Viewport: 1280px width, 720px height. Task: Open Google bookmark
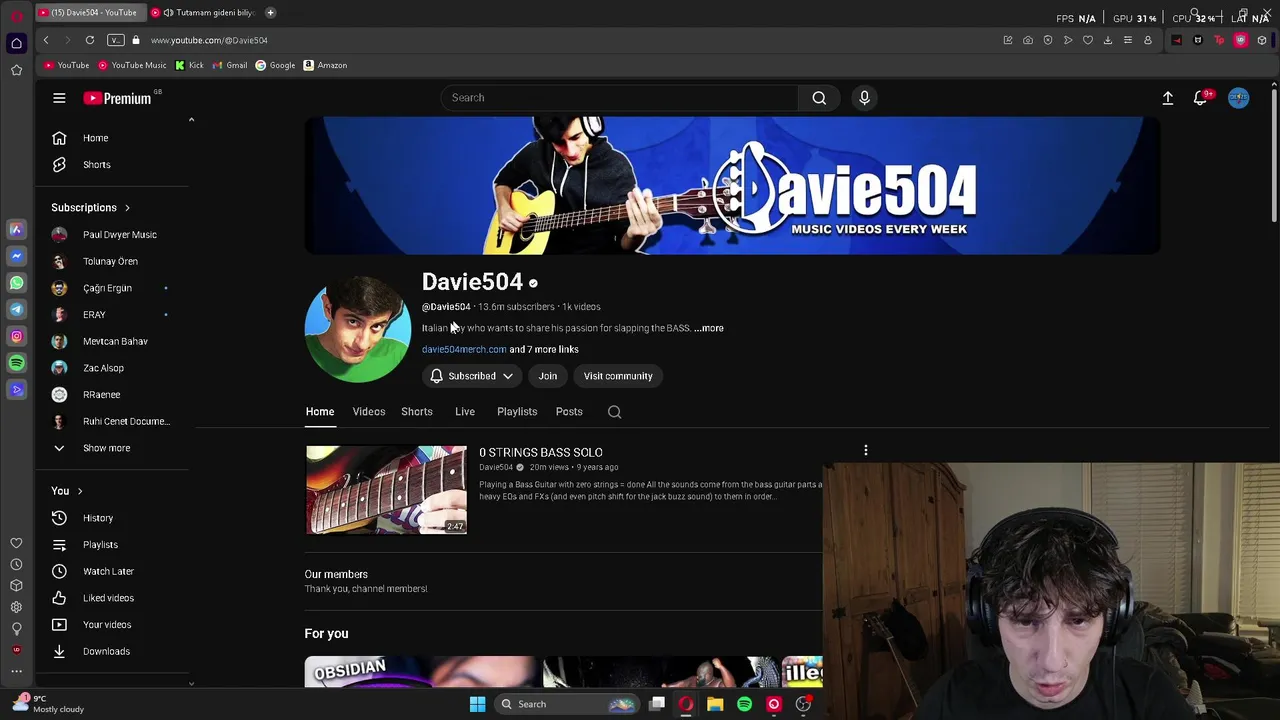(x=275, y=65)
